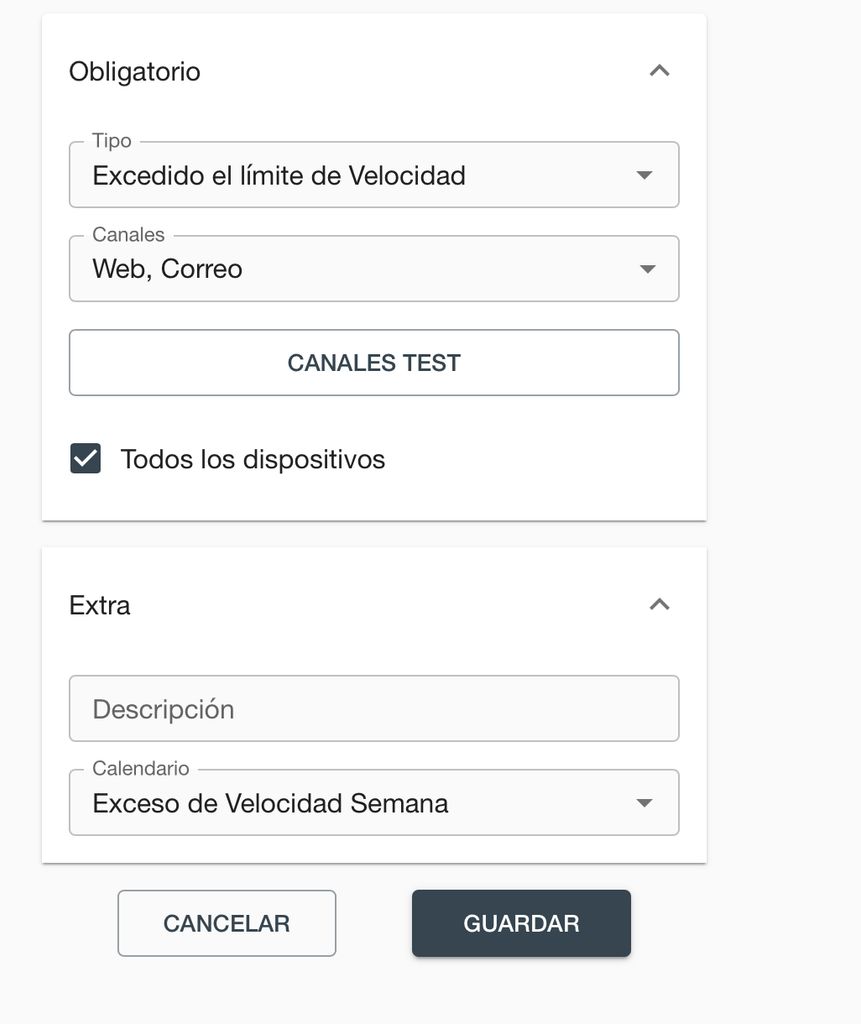Select 'Excedido el límite de Velocidad' value
Screen dimensions: 861x1024
point(279,176)
